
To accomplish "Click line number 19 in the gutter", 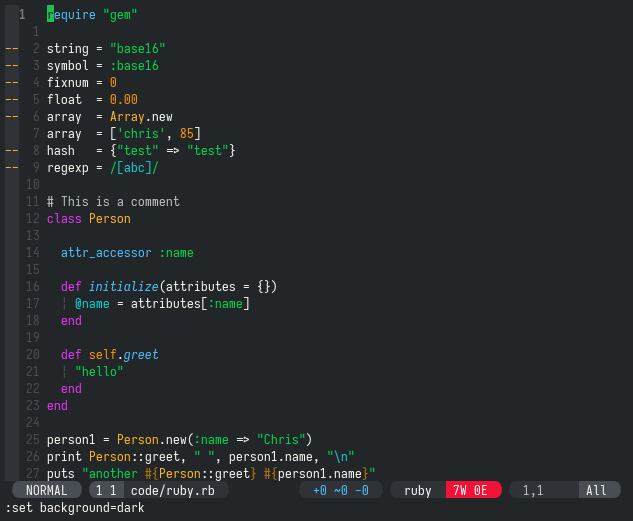I will (33, 338).
